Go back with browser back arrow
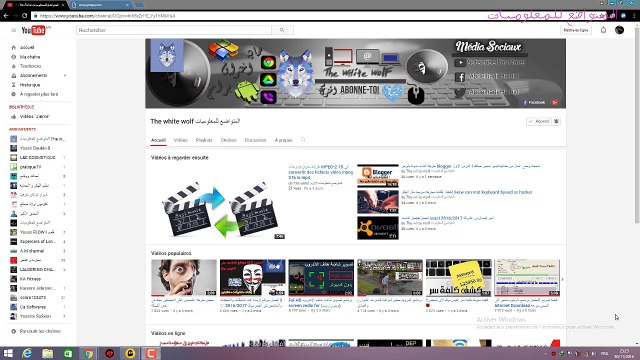The width and height of the screenshot is (640, 360). click(6, 16)
